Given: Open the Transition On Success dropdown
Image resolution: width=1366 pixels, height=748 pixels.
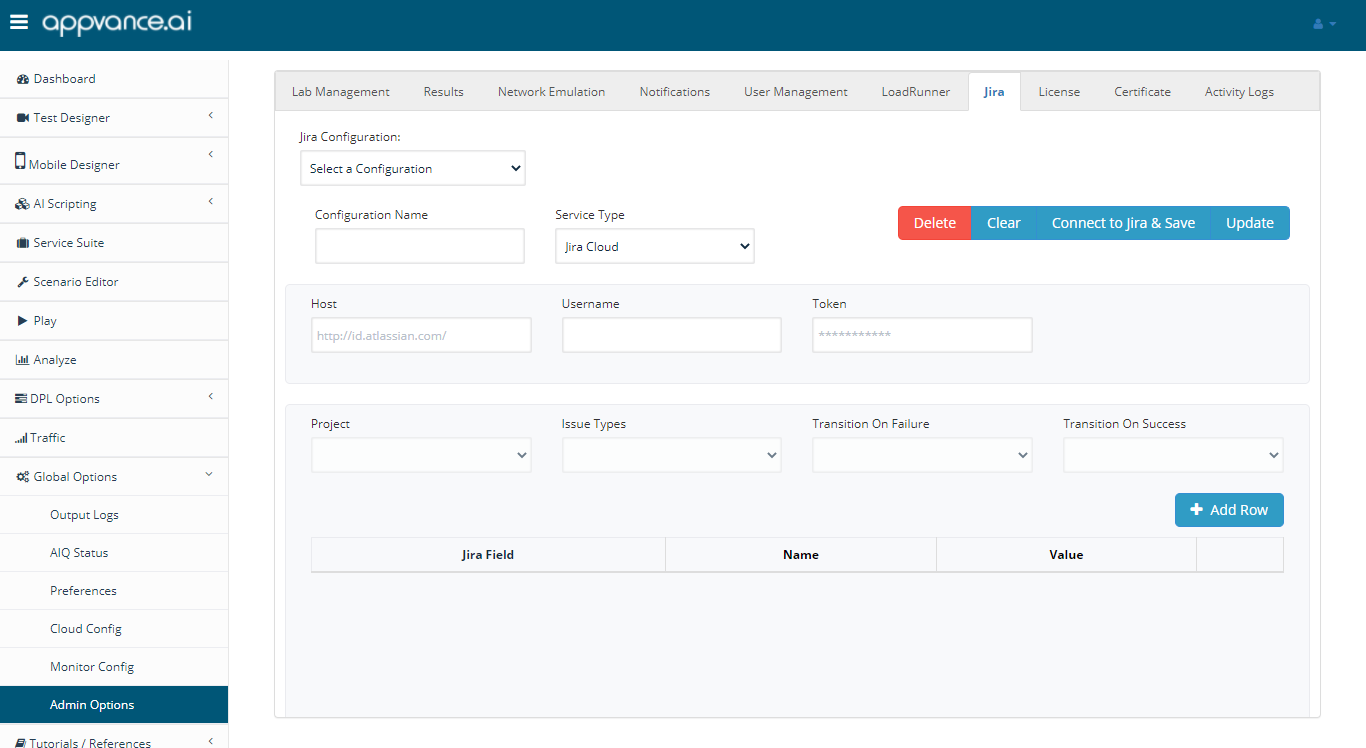Looking at the screenshot, I should click(1173, 455).
